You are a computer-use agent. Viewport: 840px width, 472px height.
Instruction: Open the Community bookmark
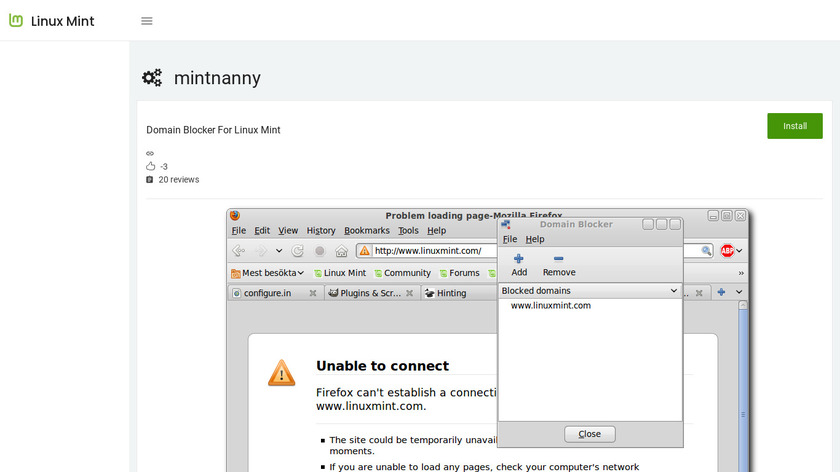point(402,273)
